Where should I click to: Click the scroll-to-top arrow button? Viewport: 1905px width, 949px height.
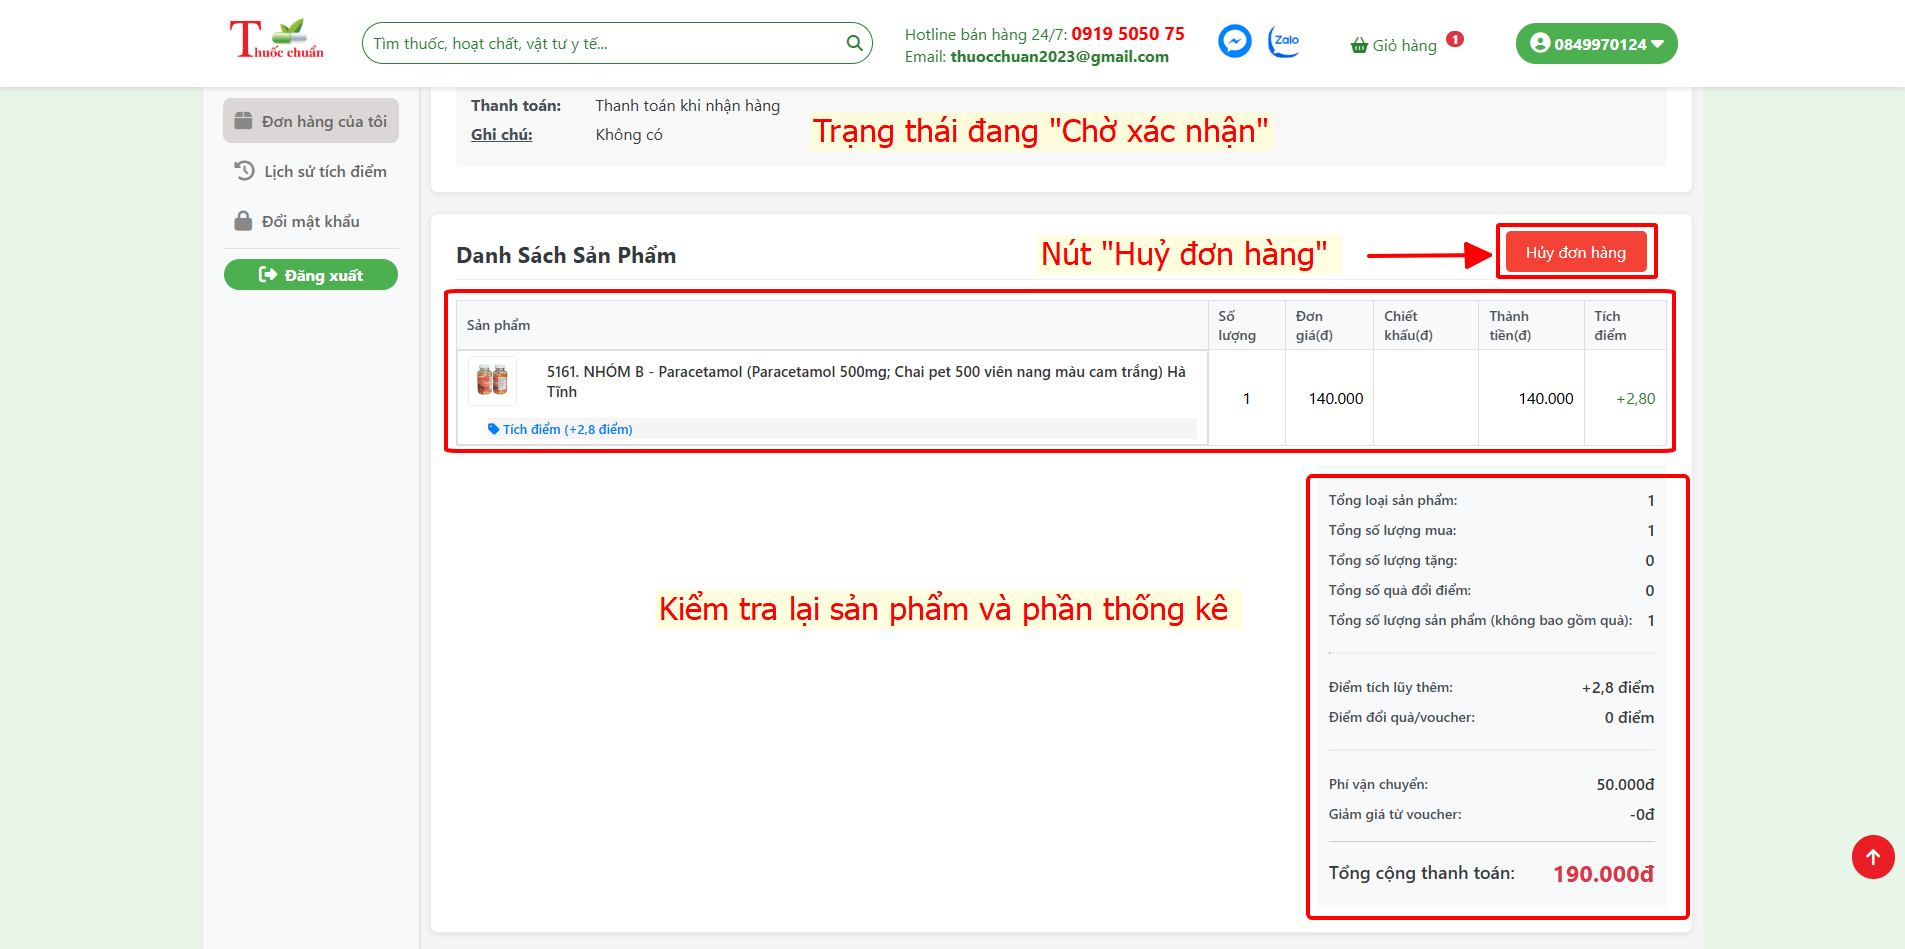1872,857
